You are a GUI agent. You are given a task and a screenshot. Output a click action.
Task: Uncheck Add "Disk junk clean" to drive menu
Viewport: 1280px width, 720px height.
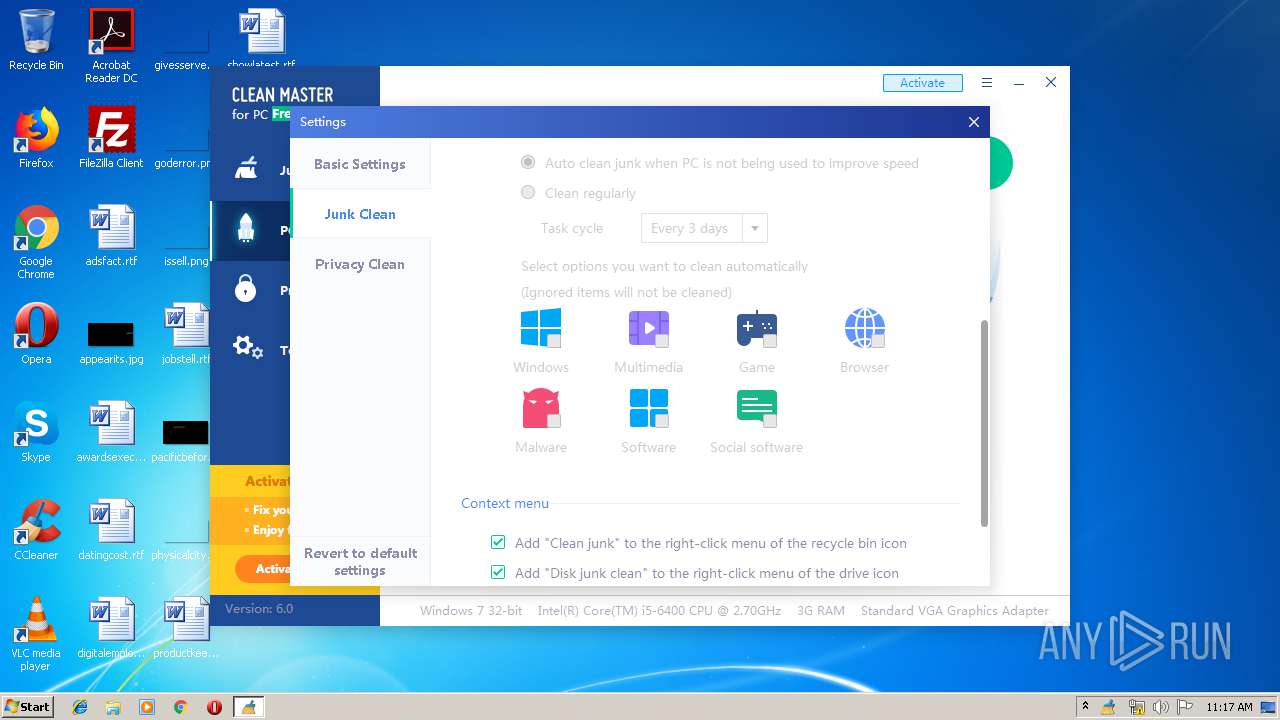click(x=498, y=573)
